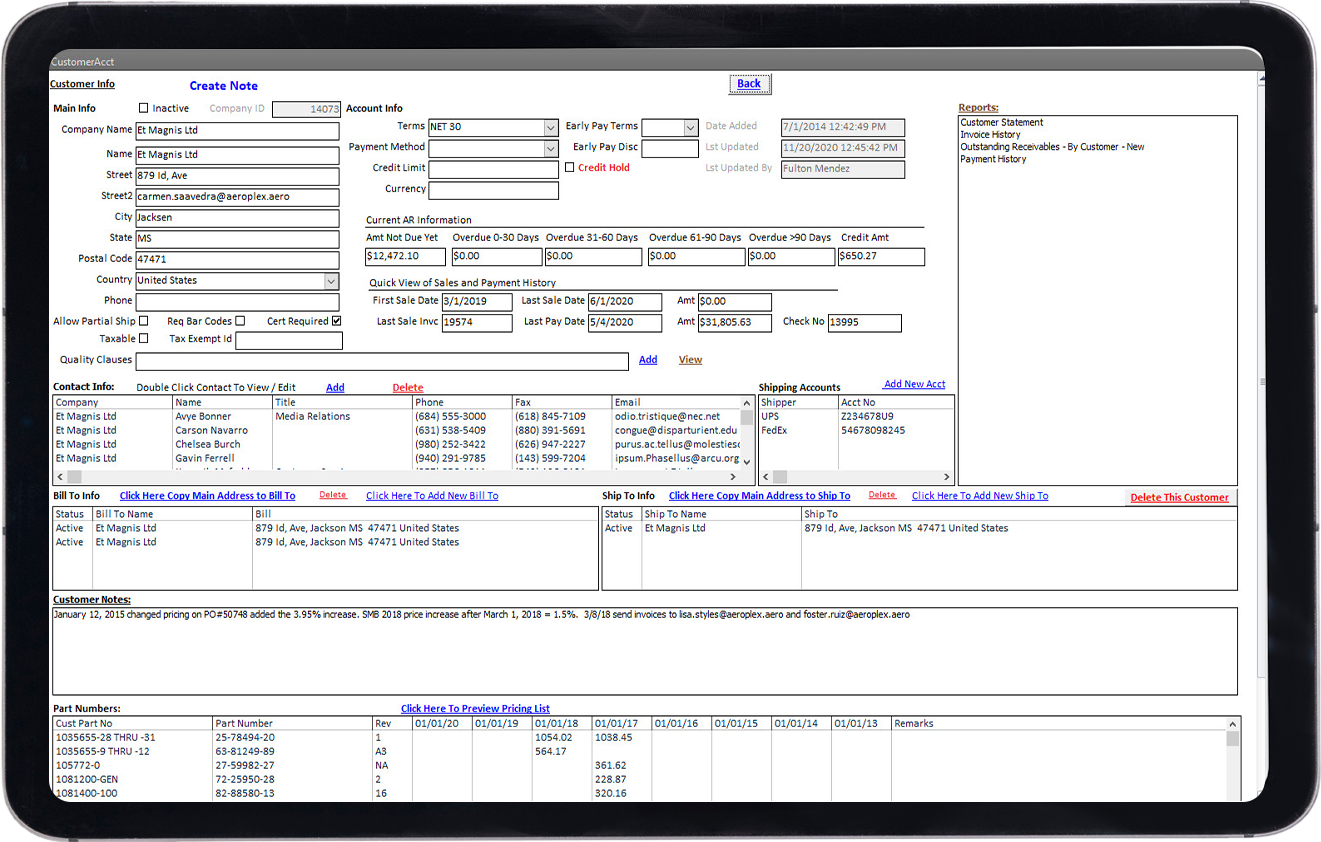Click the Street2 field with the email address
Image resolution: width=1321 pixels, height=842 pixels.
237,197
